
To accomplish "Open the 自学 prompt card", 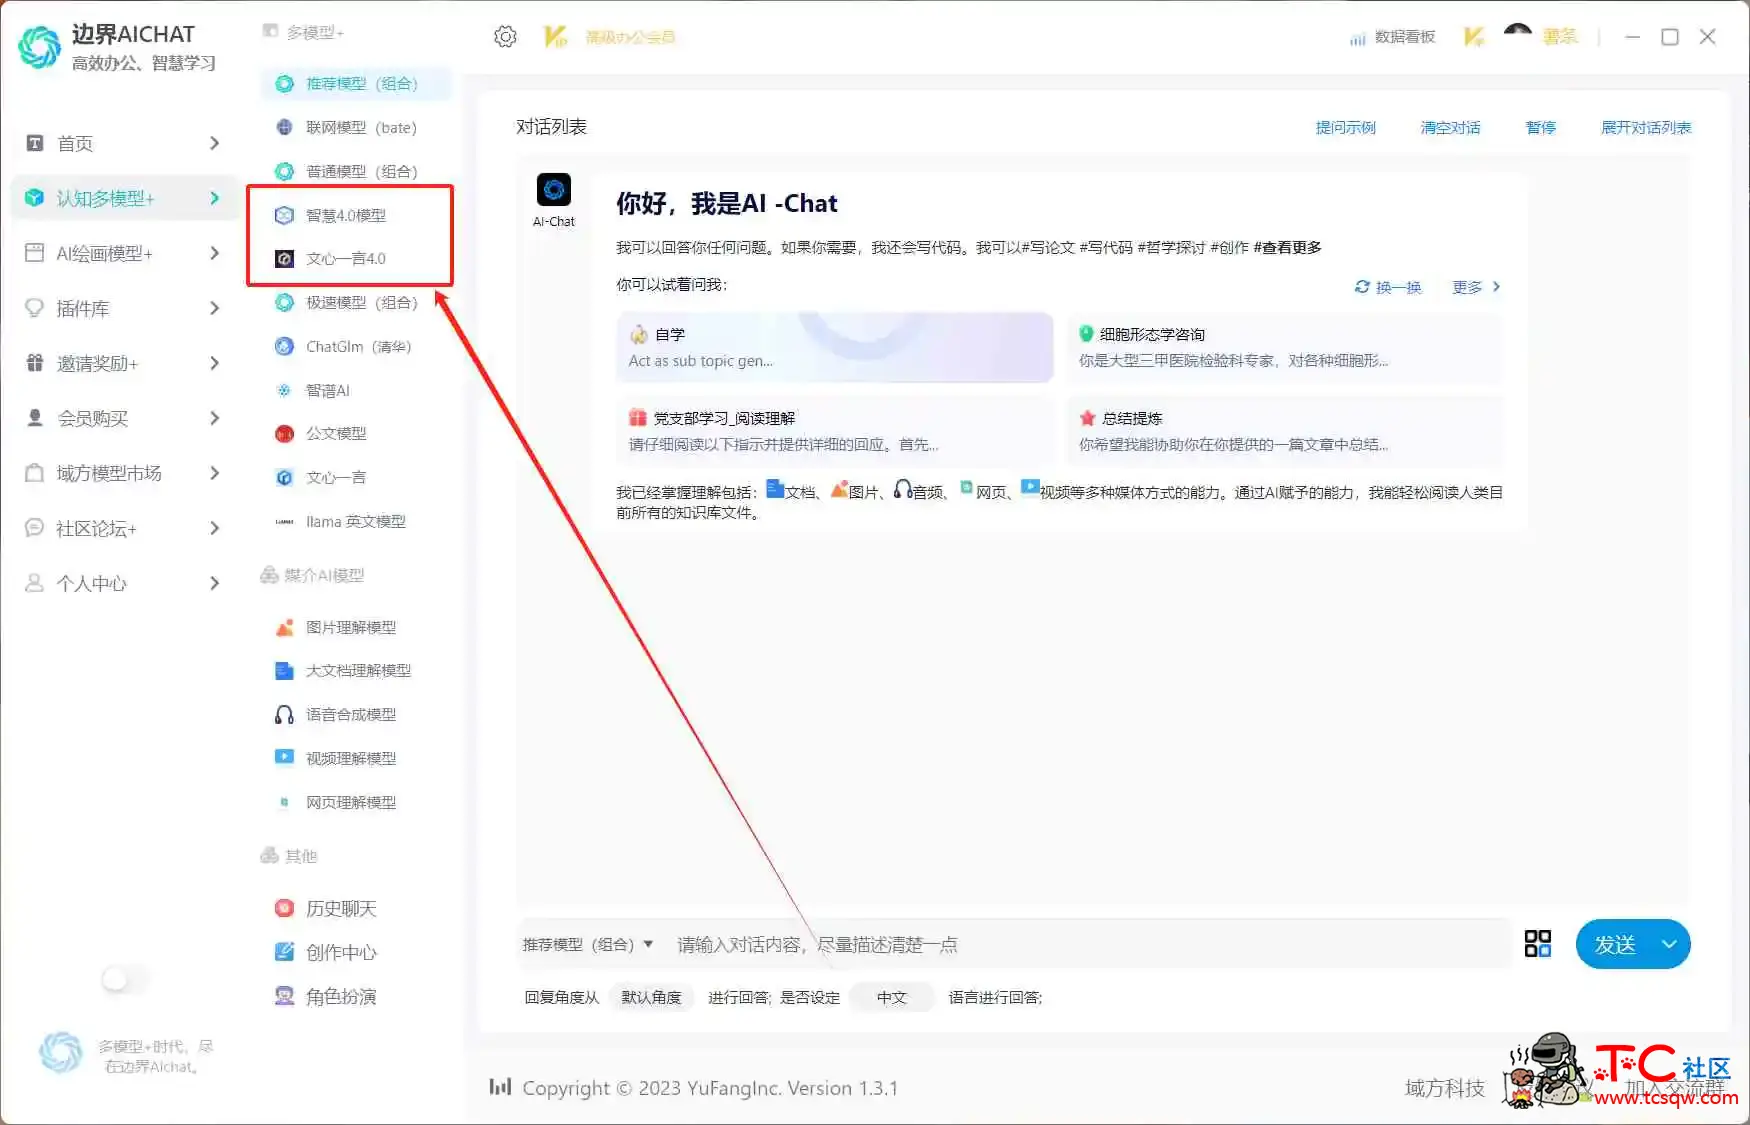I will [835, 347].
